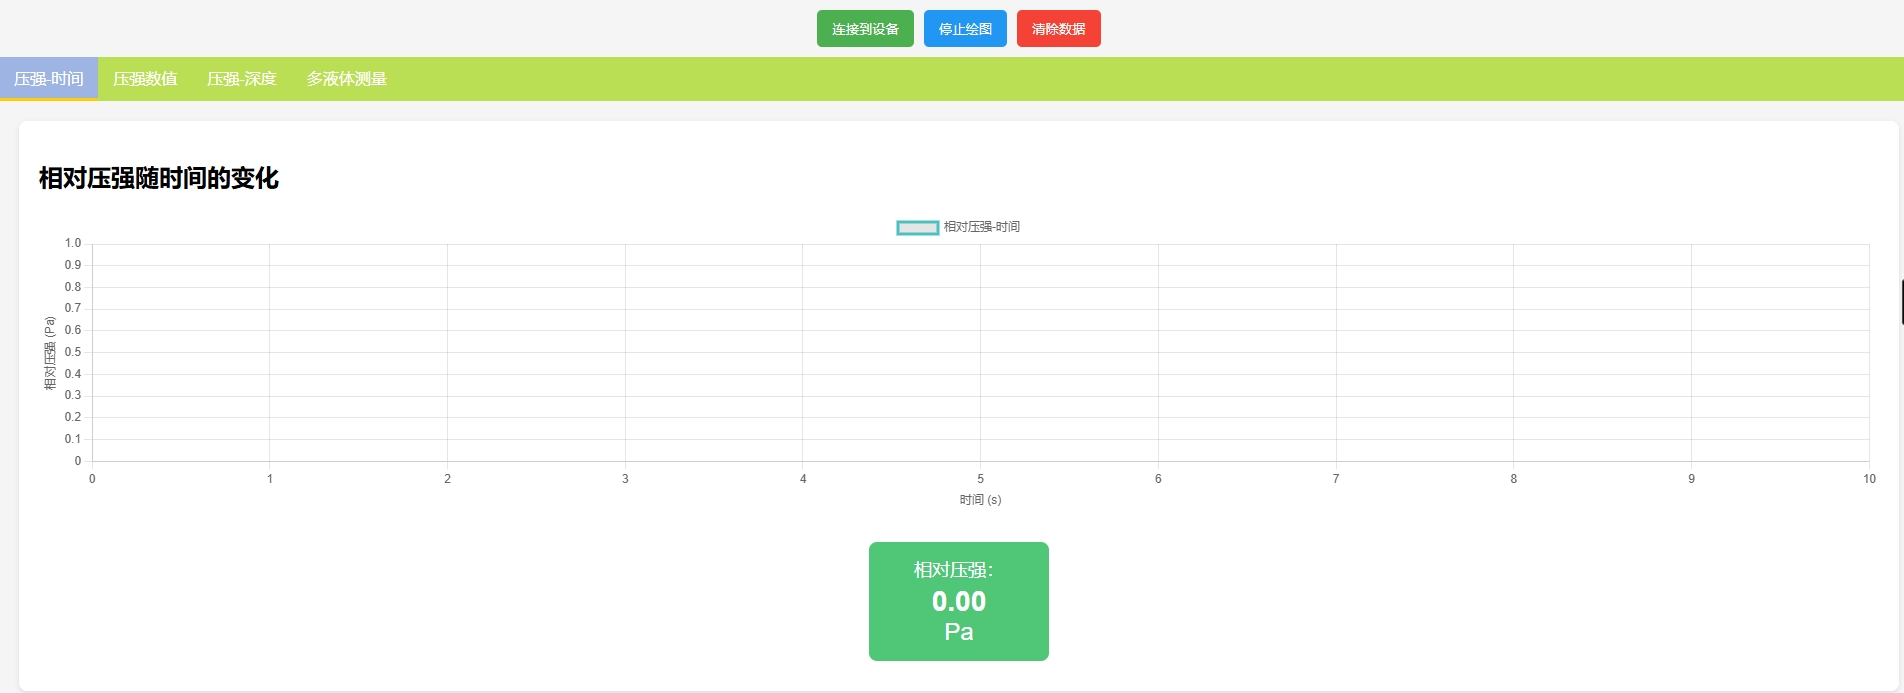
Task: Clear data with the red 清除数据 button
Action: [1058, 29]
